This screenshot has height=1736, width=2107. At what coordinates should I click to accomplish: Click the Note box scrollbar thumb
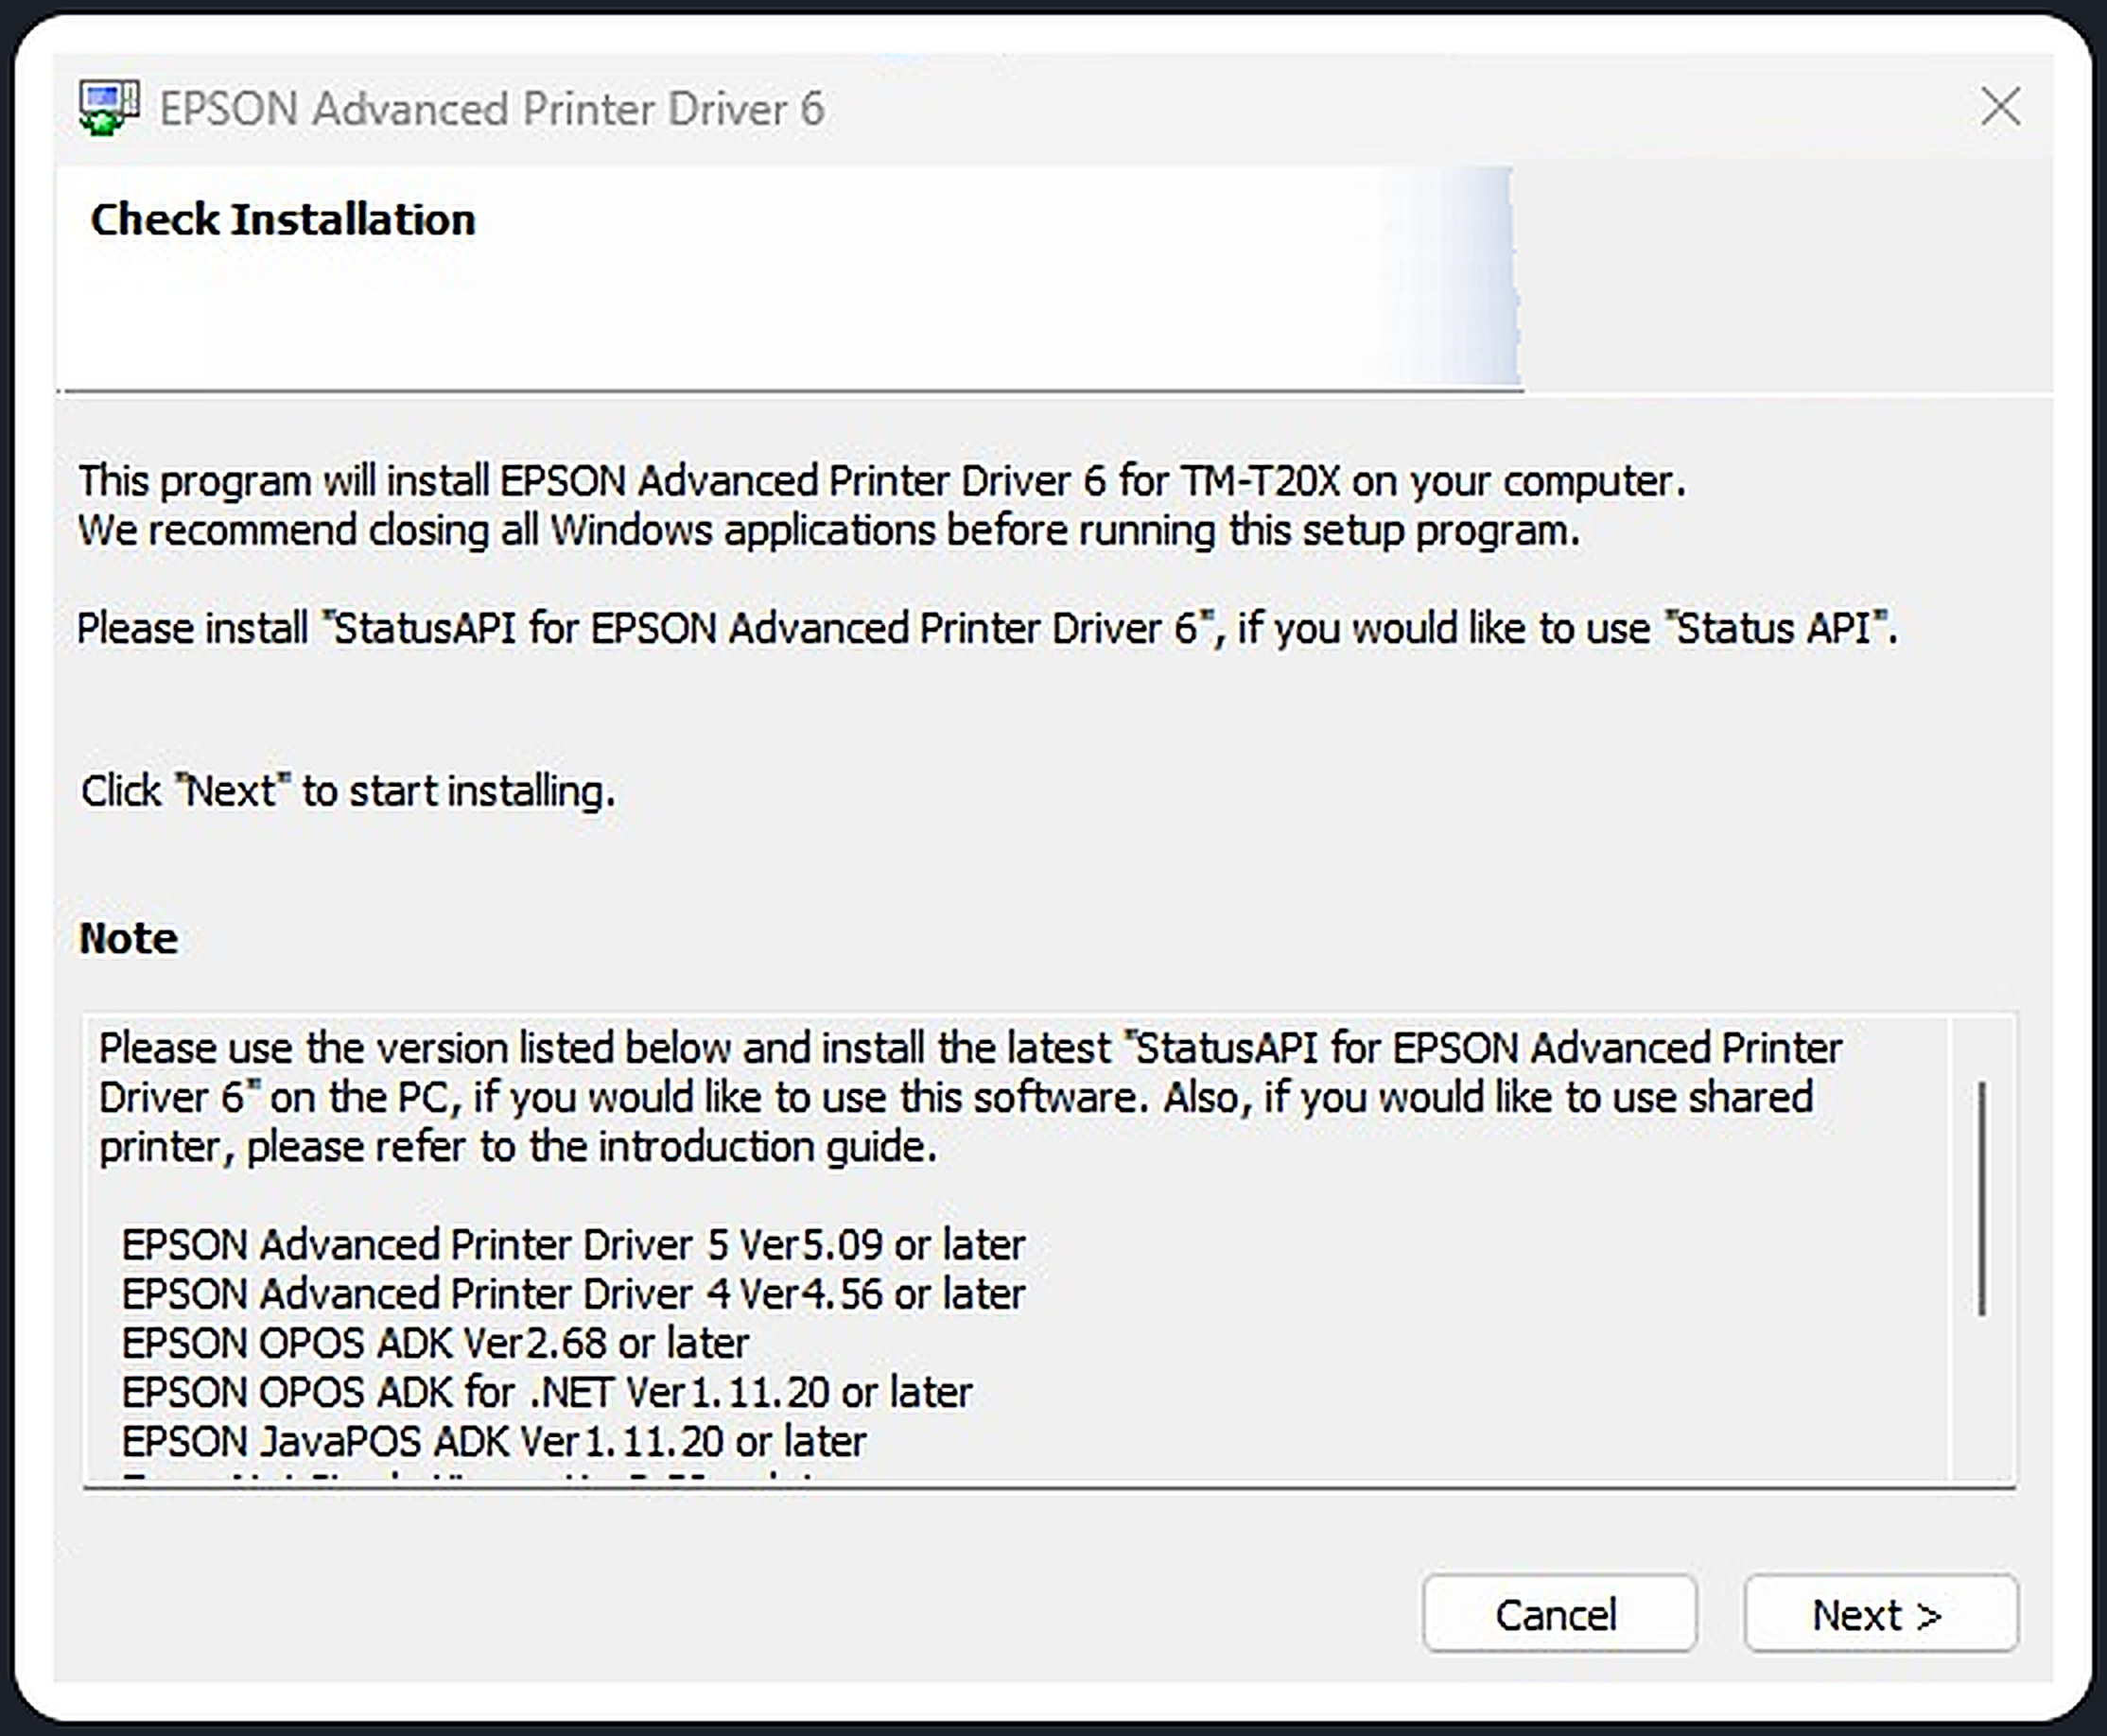pos(1983,1198)
